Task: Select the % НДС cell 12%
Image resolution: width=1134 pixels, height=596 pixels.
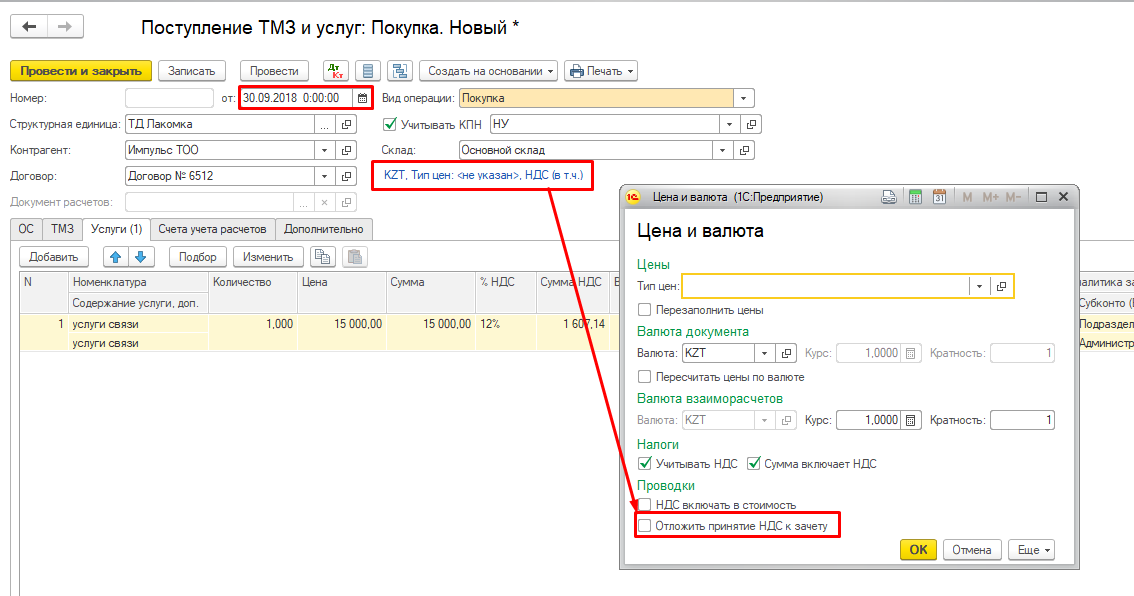Action: 506,324
